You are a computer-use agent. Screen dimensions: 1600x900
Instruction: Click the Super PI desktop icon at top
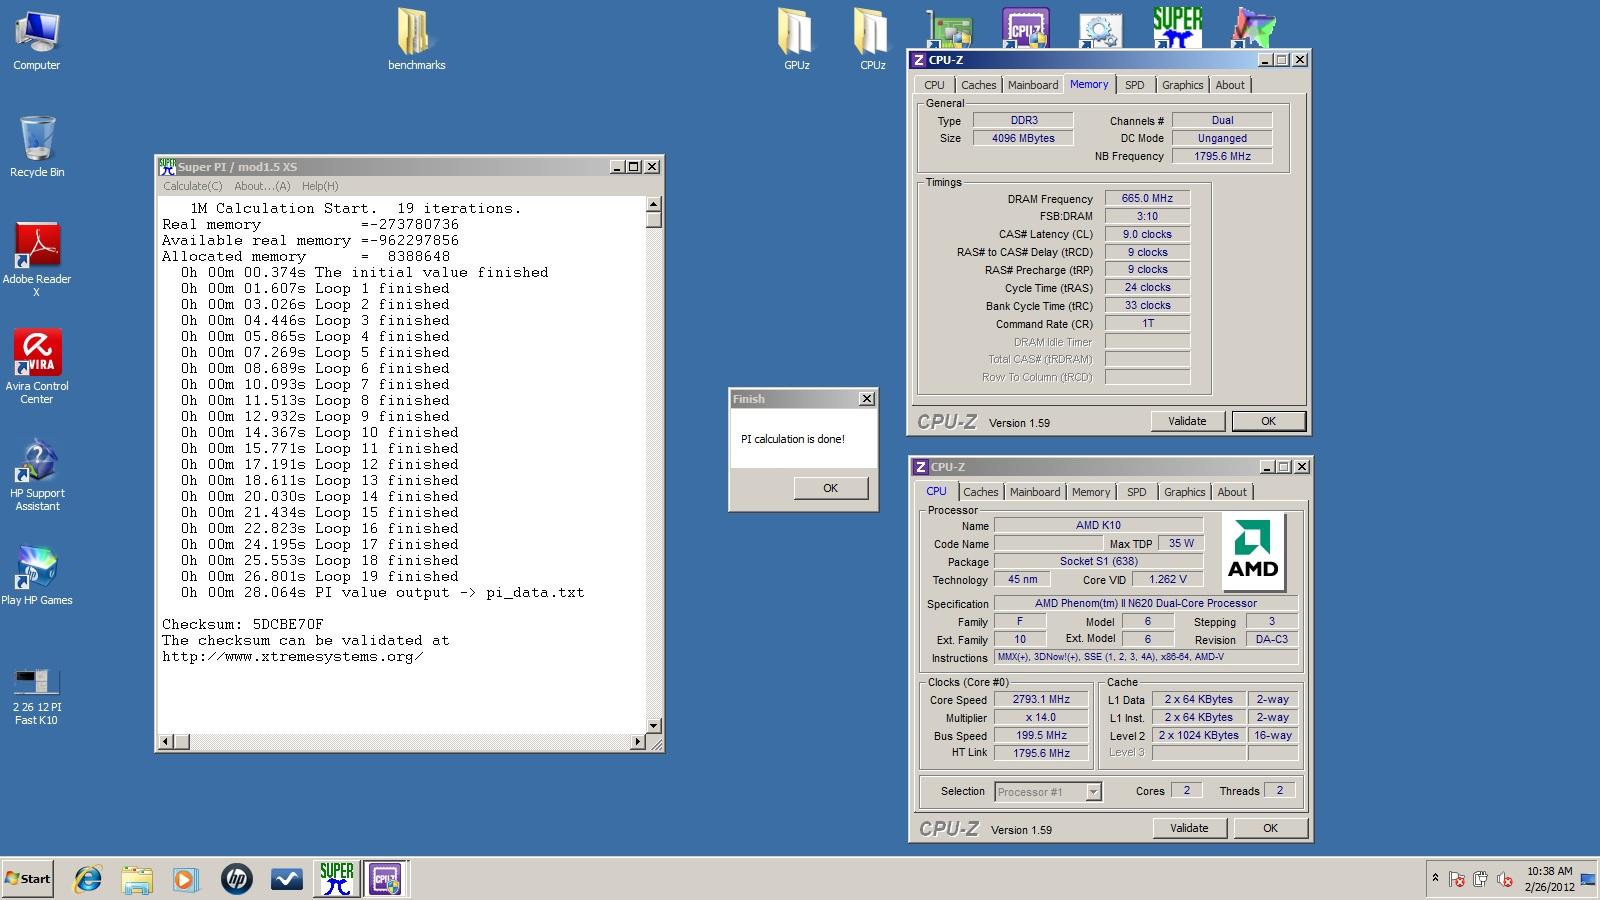tap(1177, 26)
